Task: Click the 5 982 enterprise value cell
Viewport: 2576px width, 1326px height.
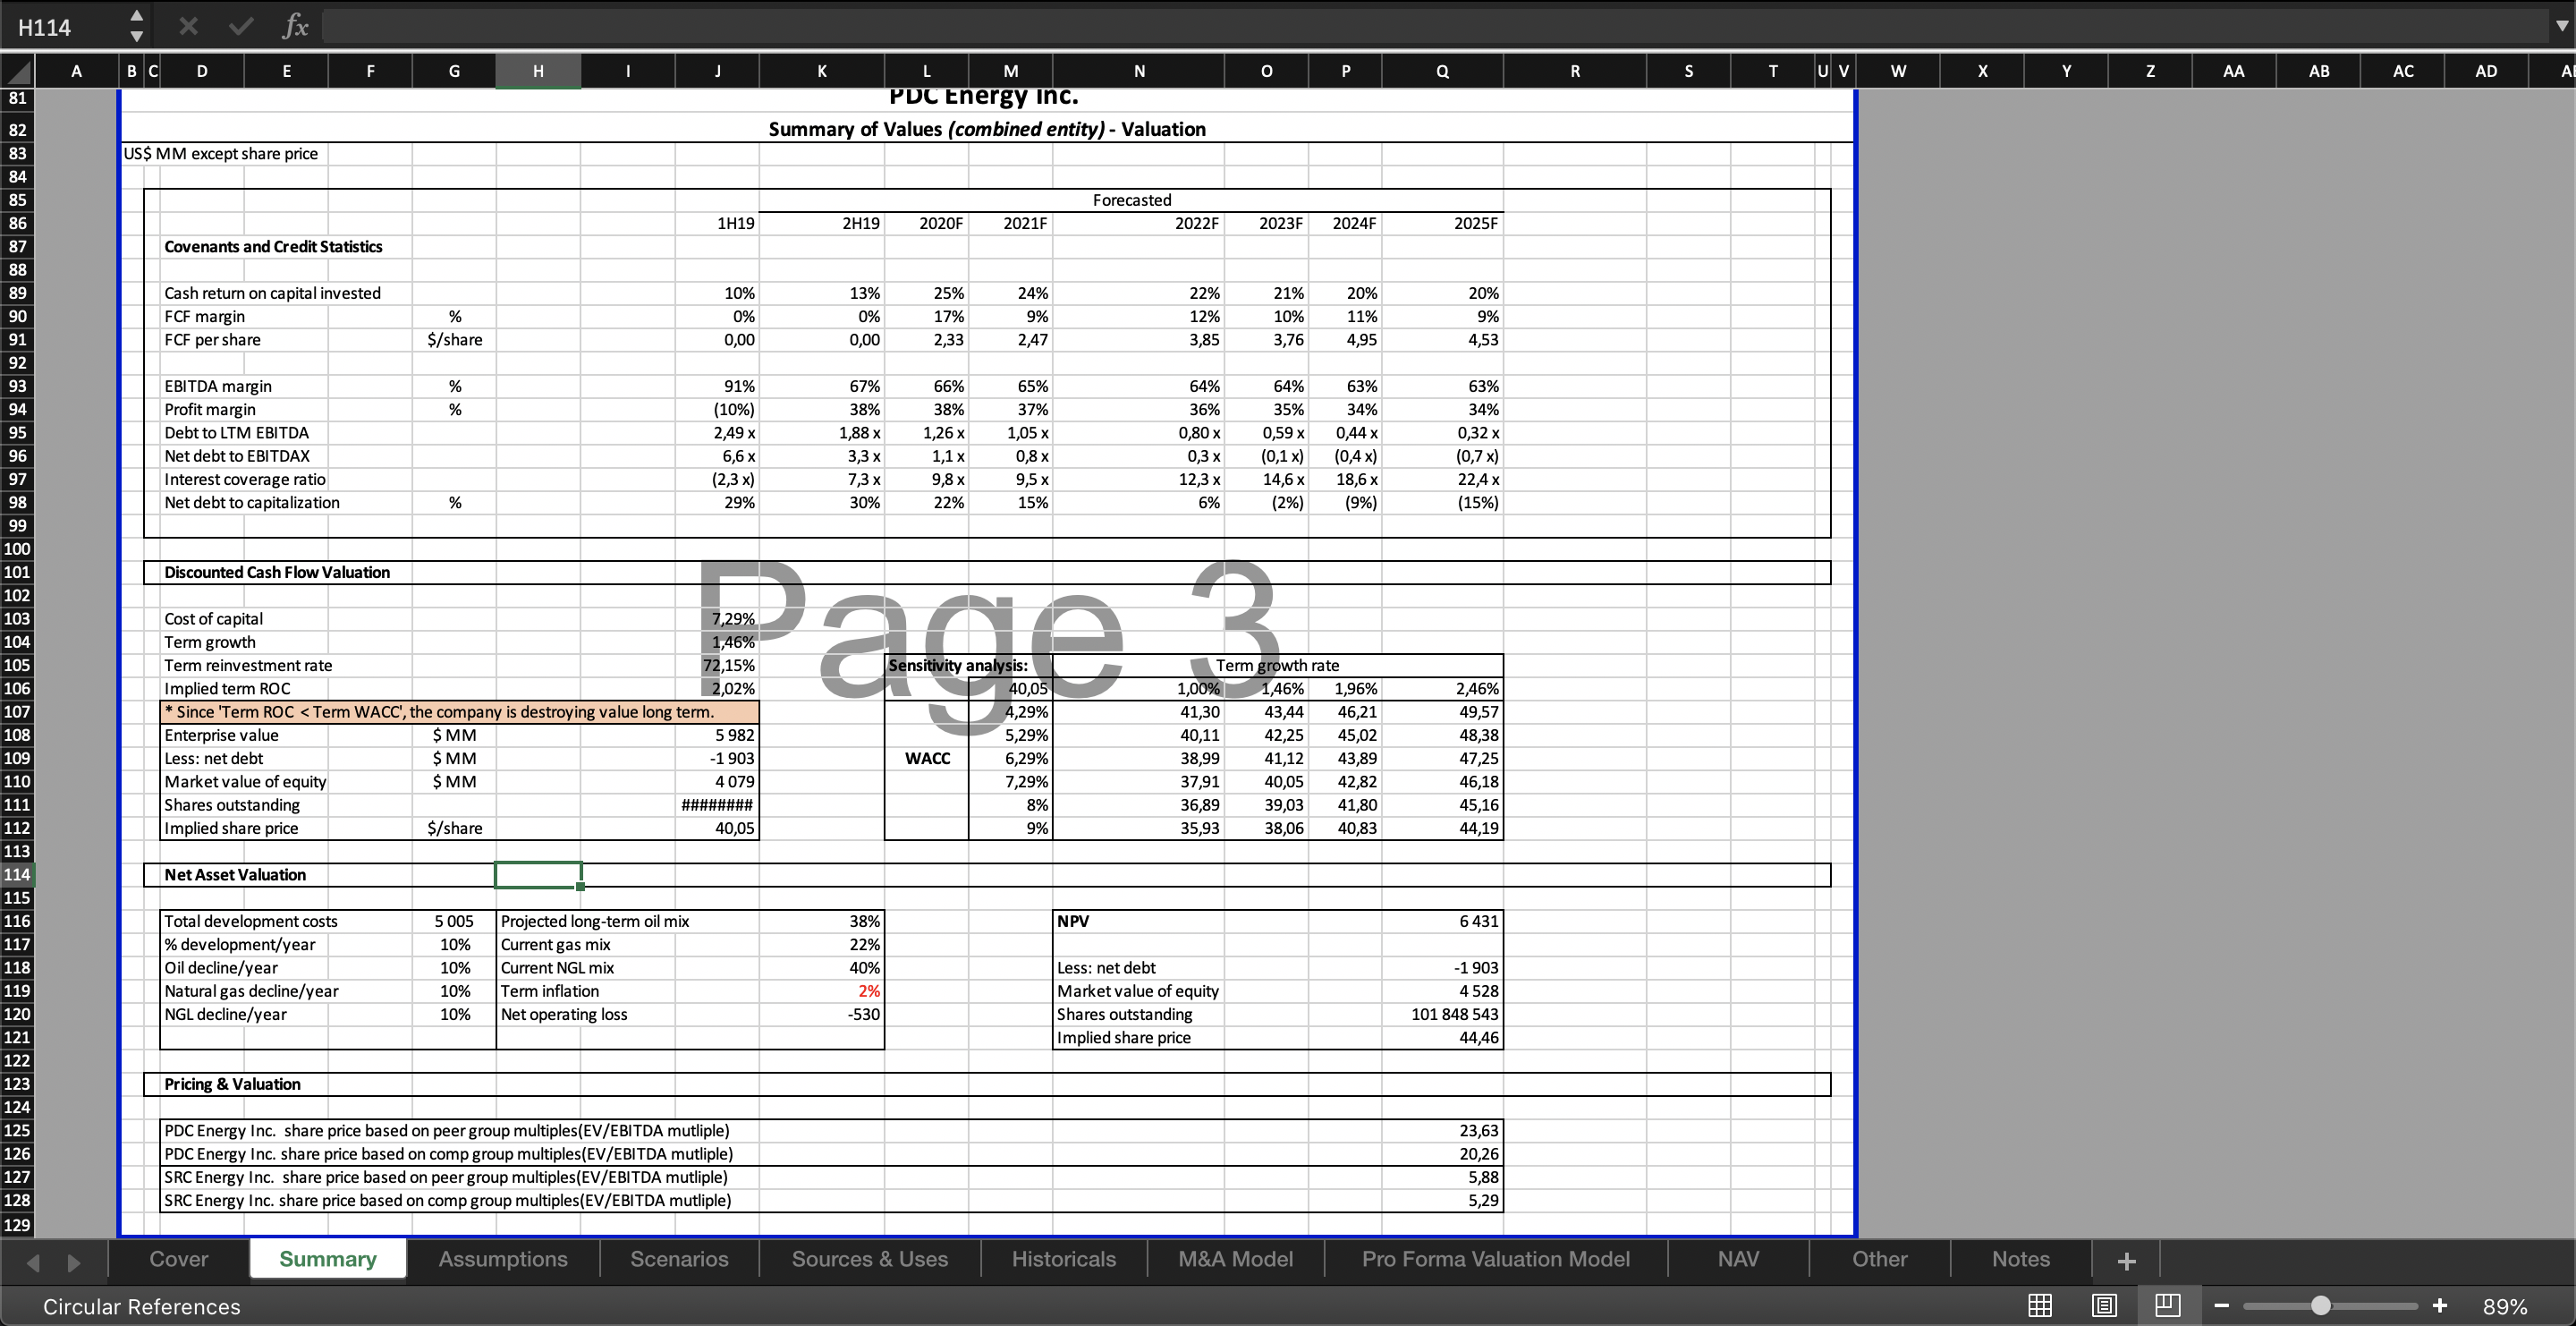Action: [717, 735]
